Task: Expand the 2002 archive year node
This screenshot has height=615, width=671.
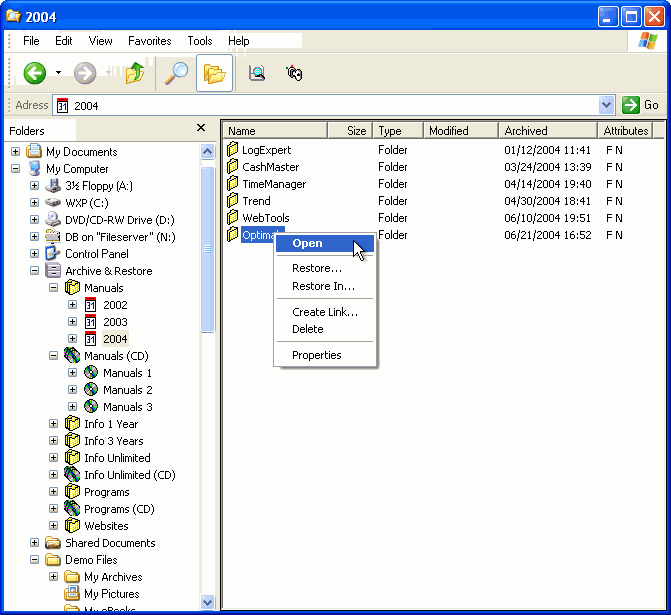Action: [x=73, y=305]
